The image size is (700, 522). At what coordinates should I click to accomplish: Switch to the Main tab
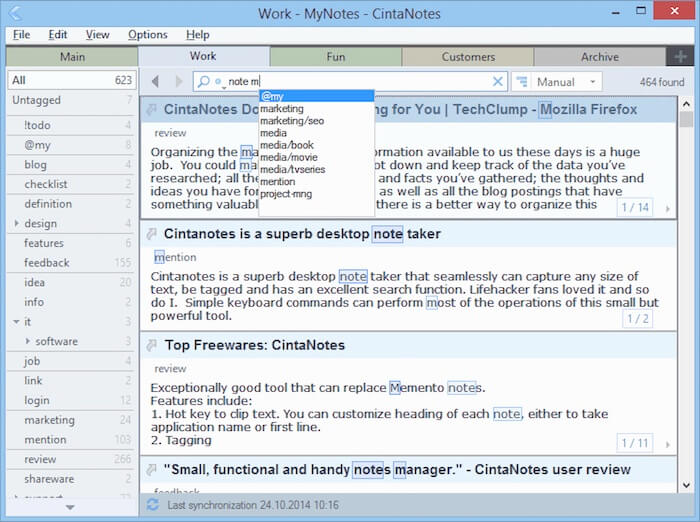pos(72,57)
